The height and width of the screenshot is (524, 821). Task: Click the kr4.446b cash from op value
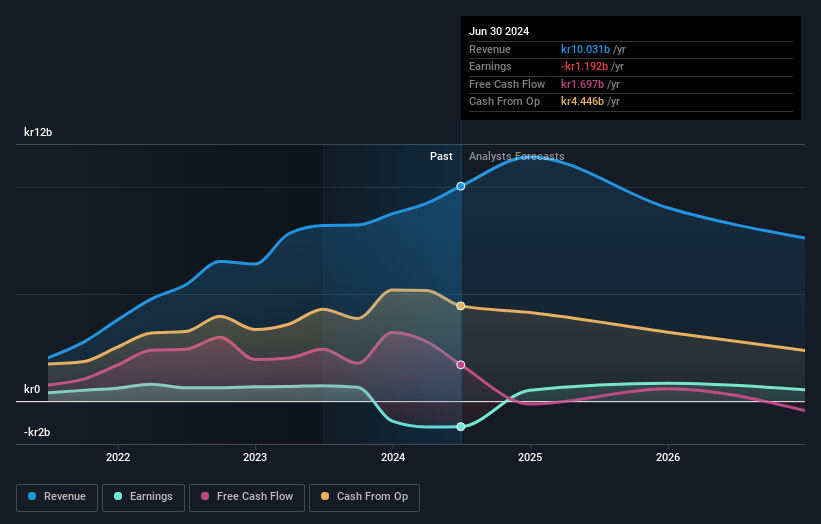pyautogui.click(x=582, y=102)
